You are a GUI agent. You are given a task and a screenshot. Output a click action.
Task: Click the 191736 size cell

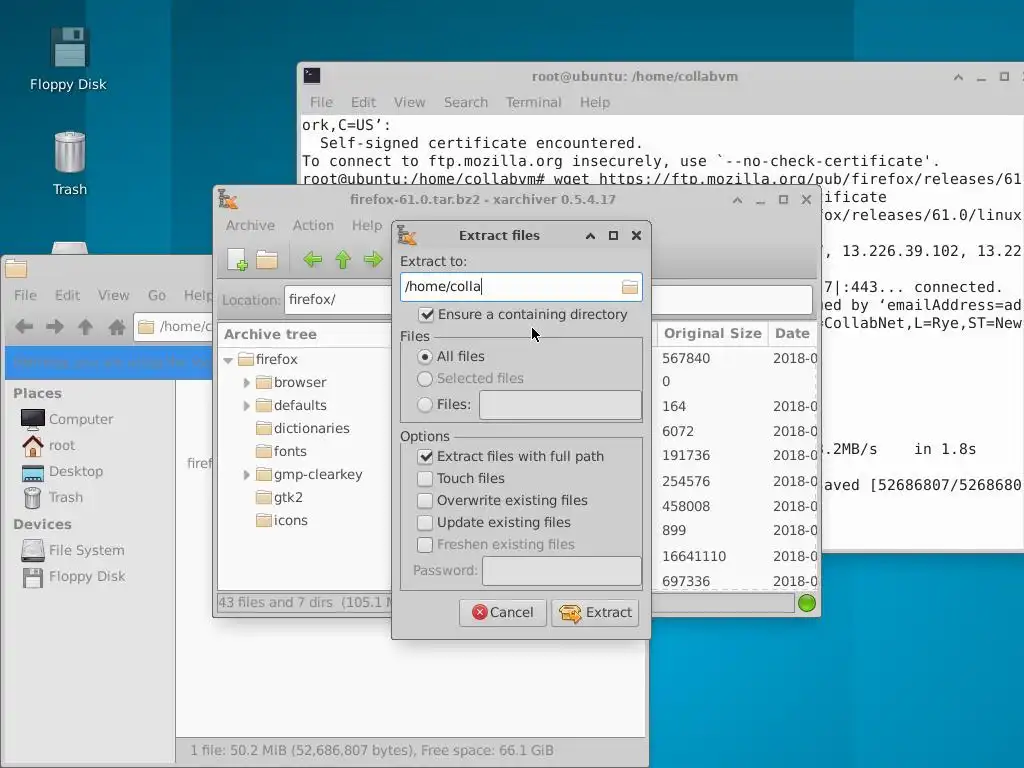(686, 455)
